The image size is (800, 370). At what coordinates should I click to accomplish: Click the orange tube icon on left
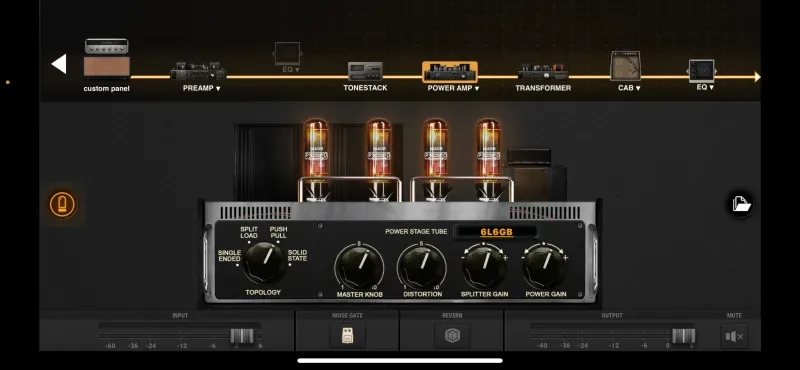coord(62,204)
